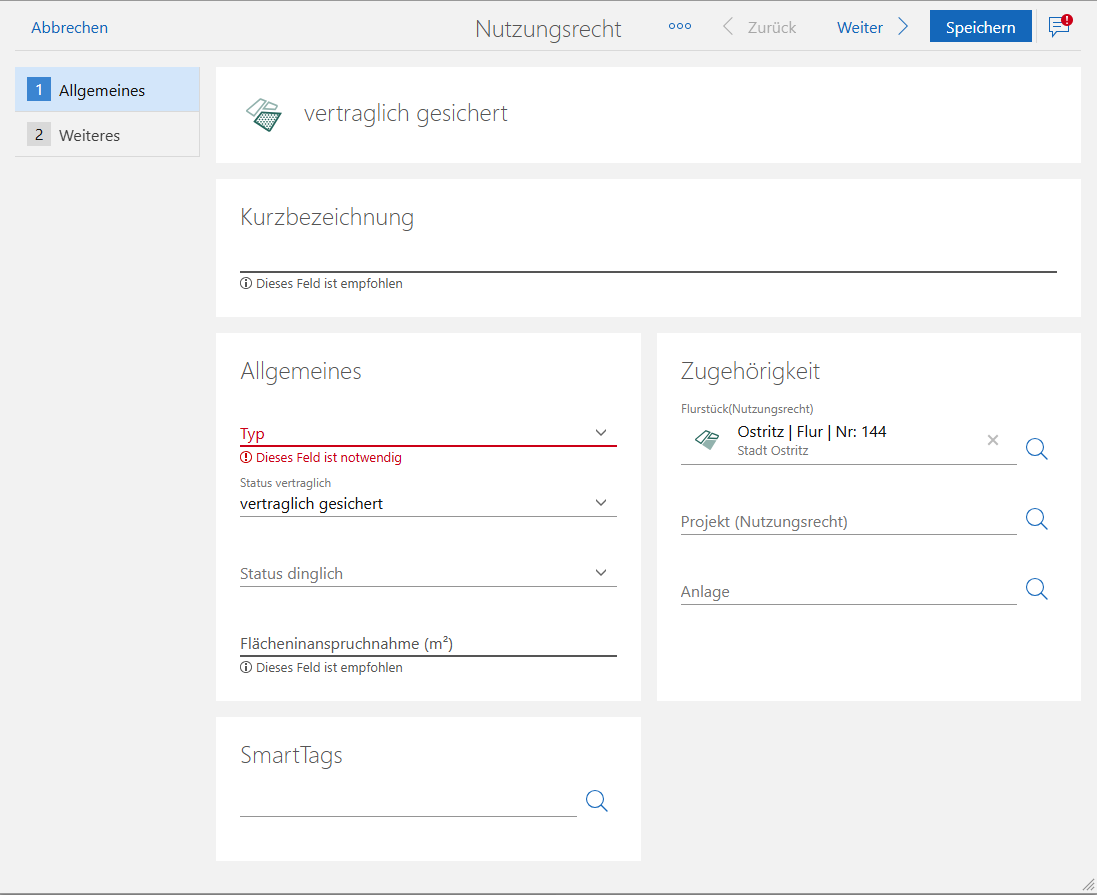Click the Nutzungsrecht header parcel icon
Viewport: 1097px width, 895px height.
point(264,115)
